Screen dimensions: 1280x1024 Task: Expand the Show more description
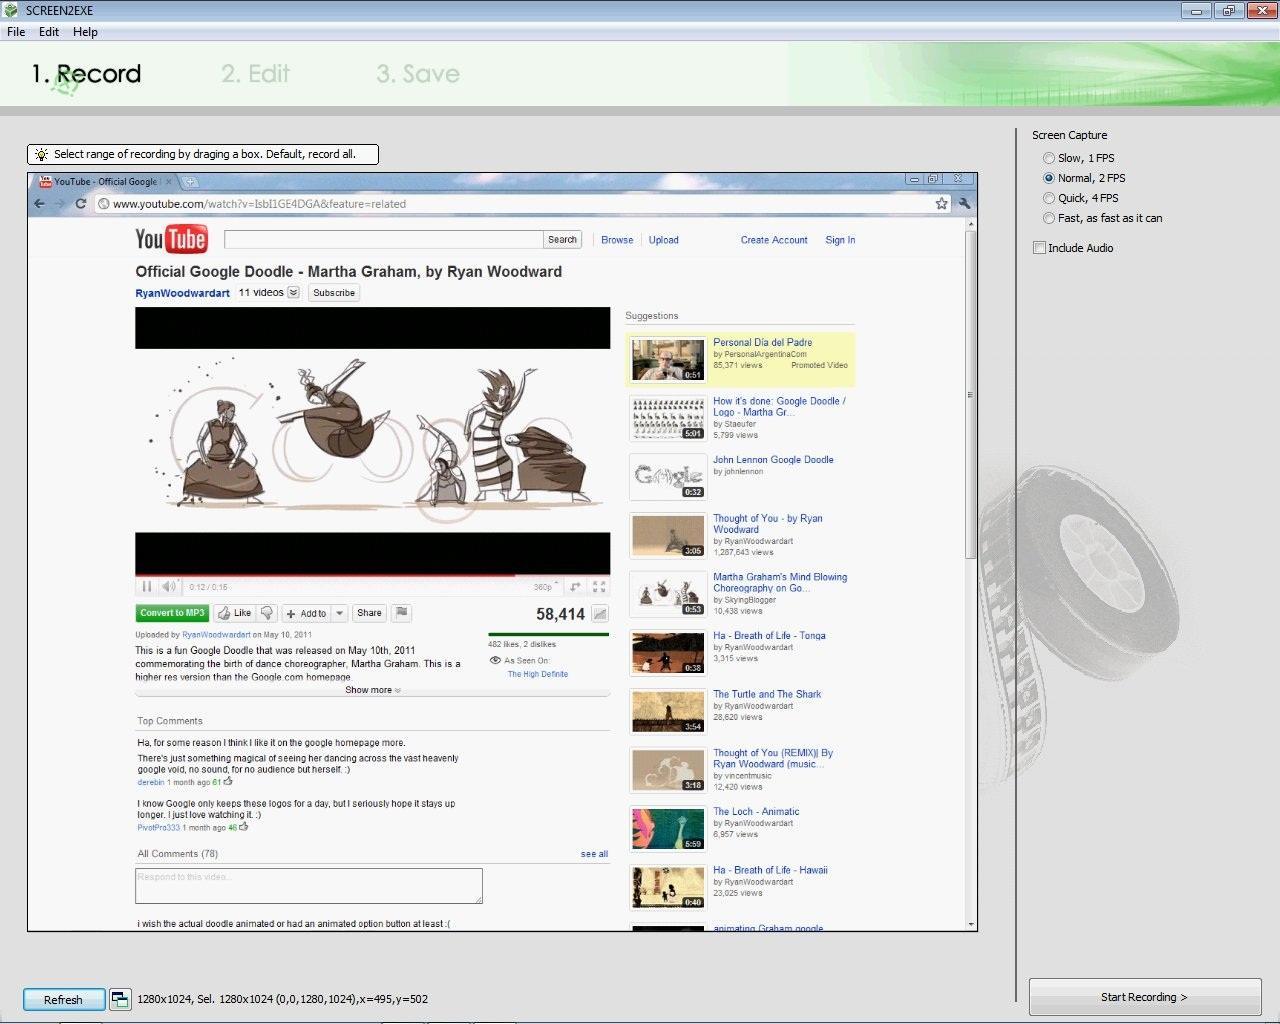coord(373,690)
